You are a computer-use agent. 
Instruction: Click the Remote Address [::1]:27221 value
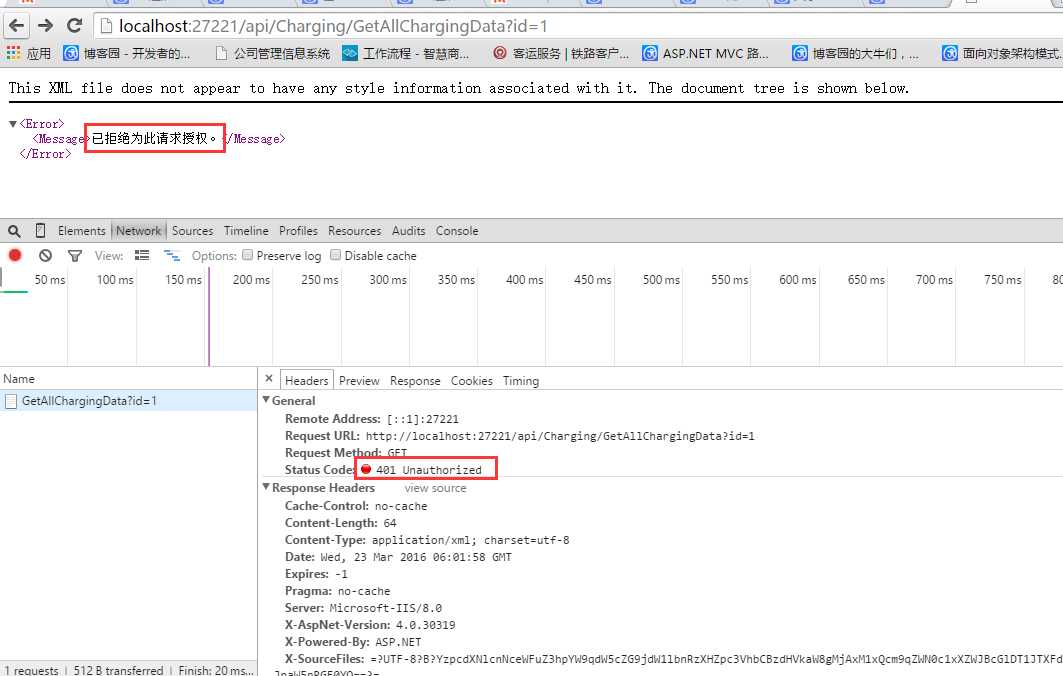(x=422, y=419)
